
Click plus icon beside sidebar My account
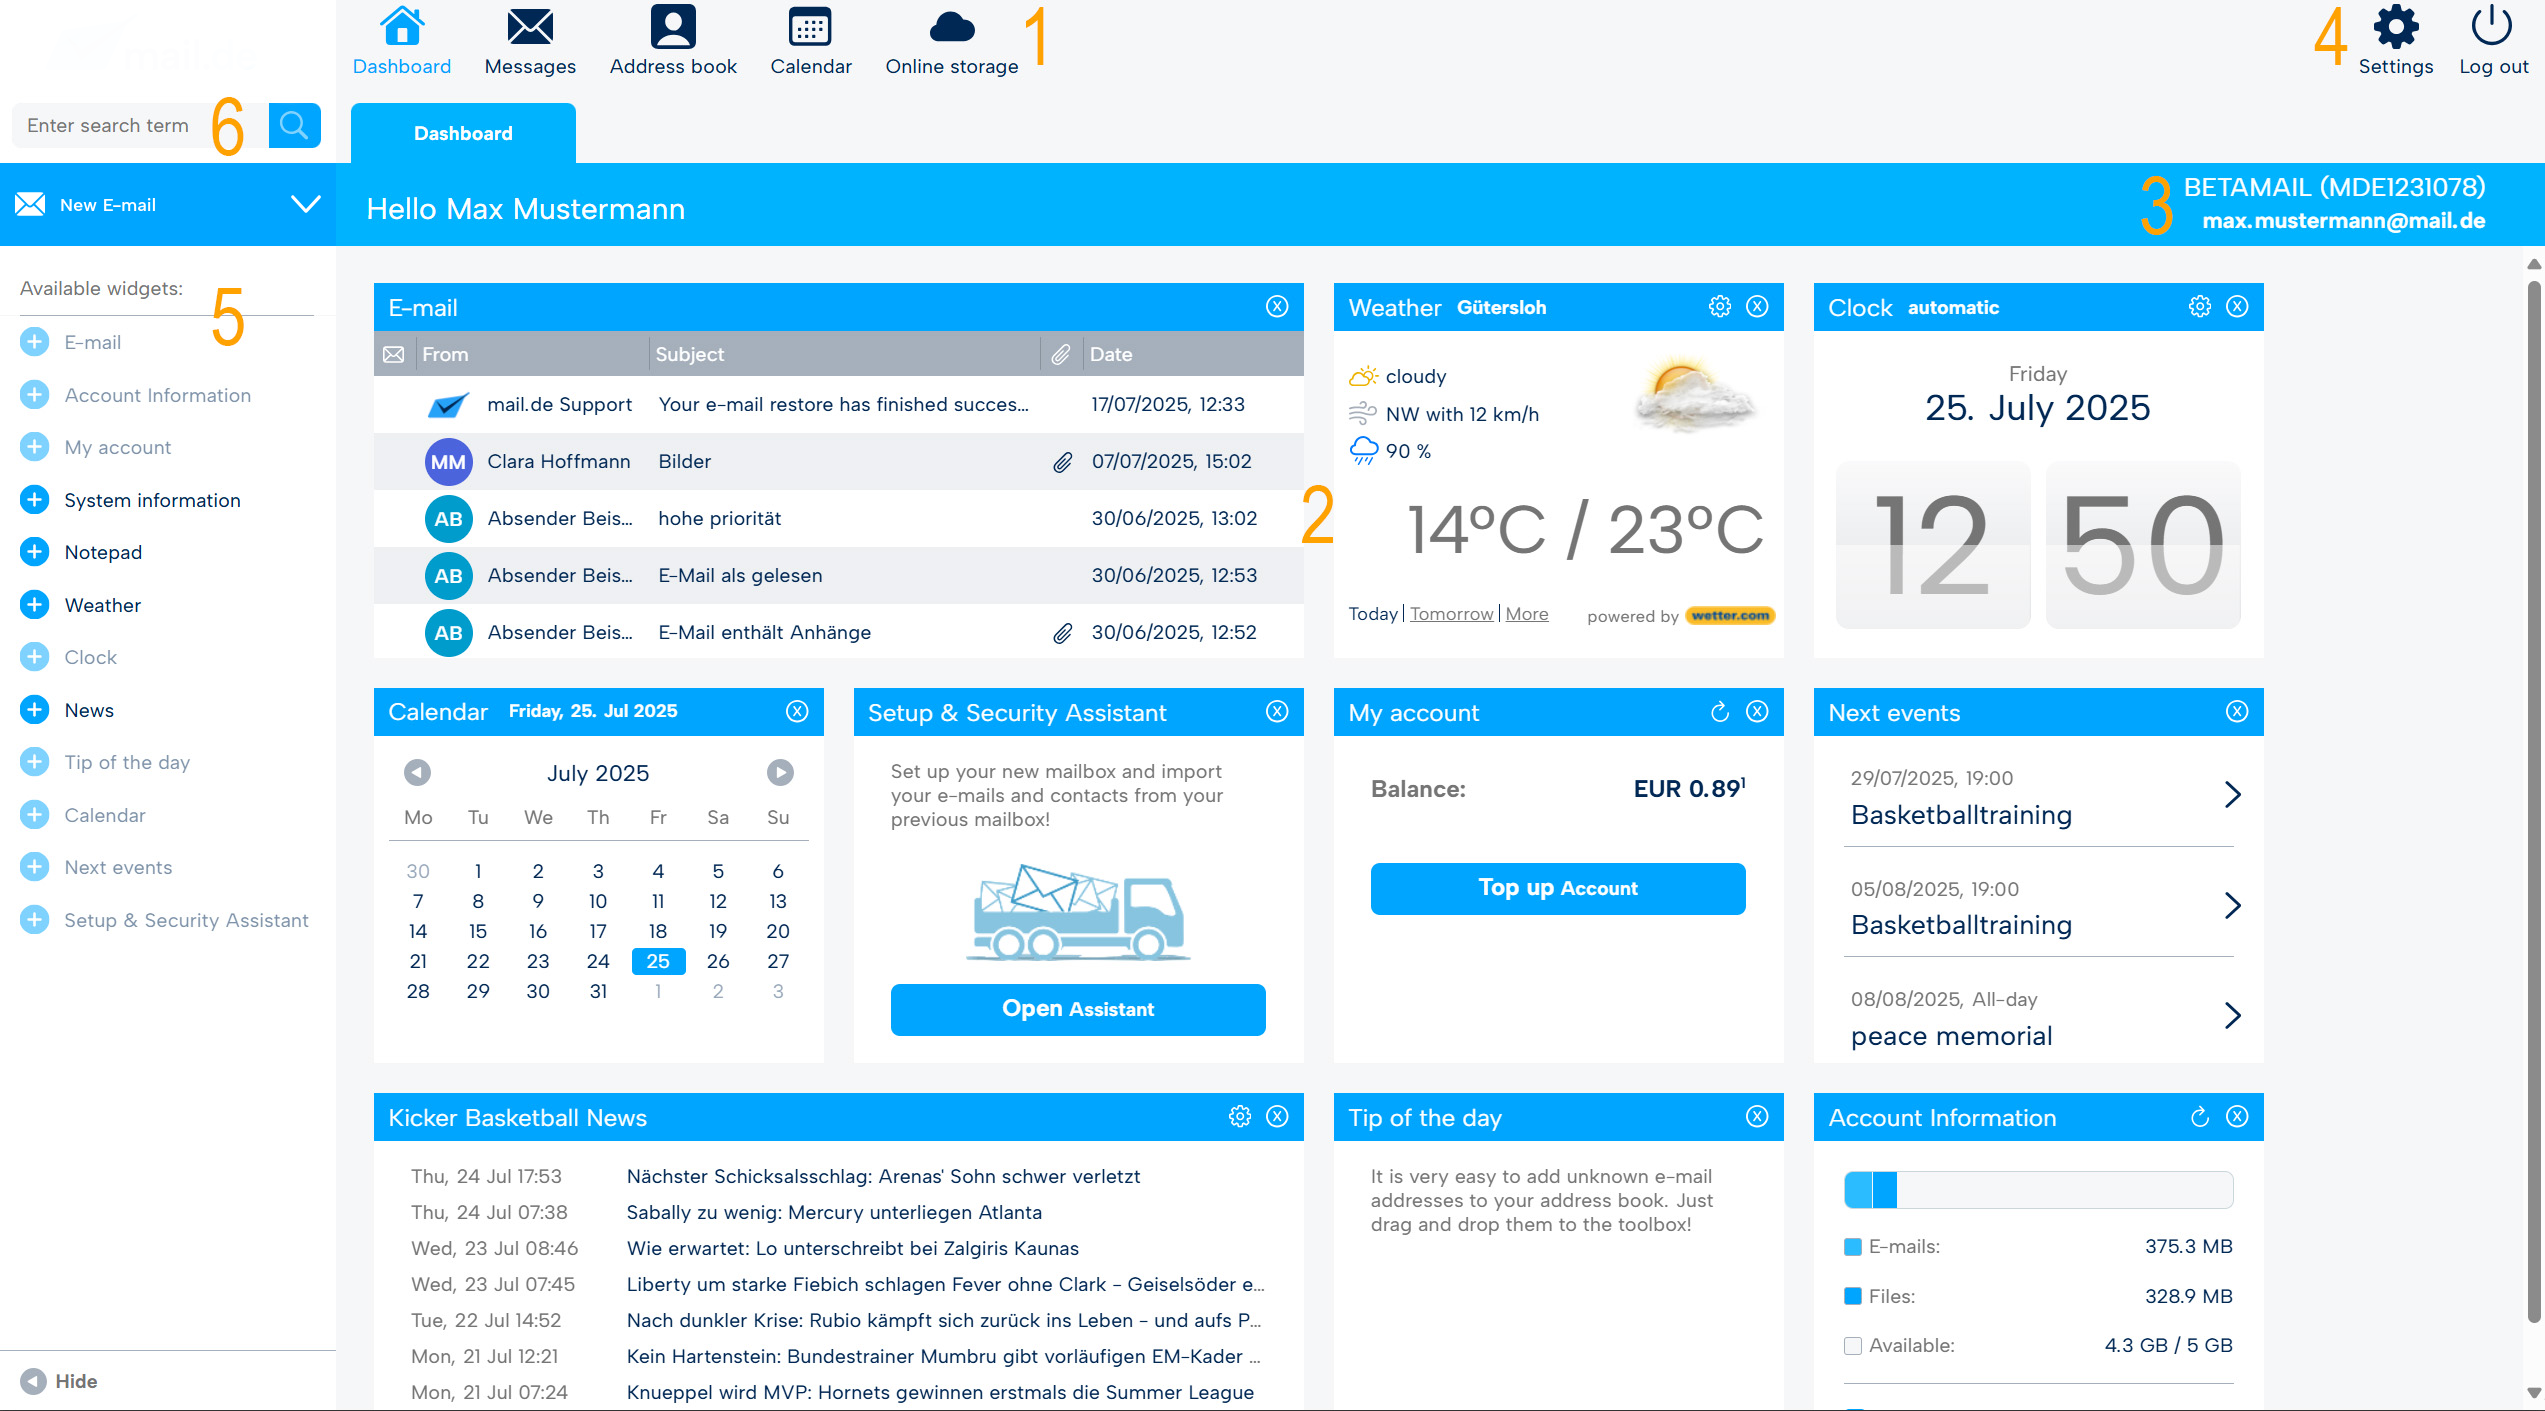pyautogui.click(x=34, y=447)
